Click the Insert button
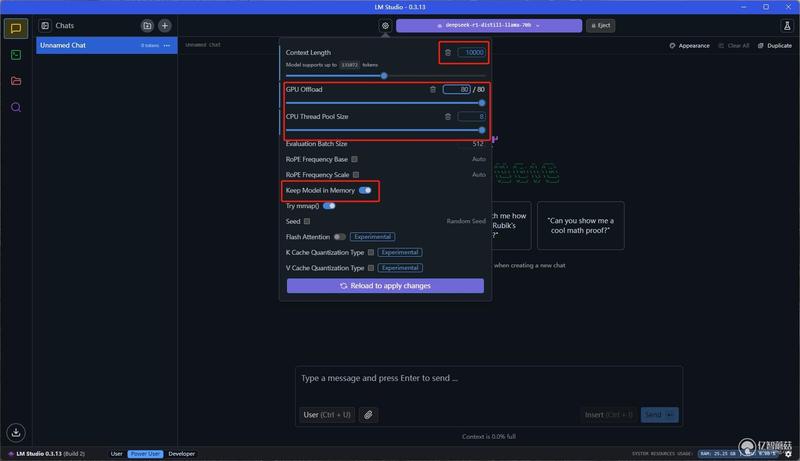800x461 pixels. [x=609, y=415]
